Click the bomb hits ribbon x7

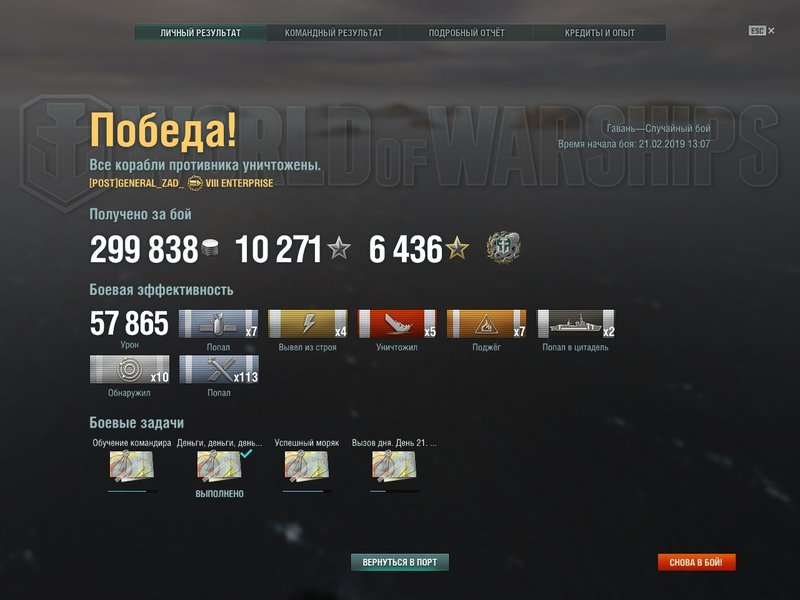(x=218, y=323)
